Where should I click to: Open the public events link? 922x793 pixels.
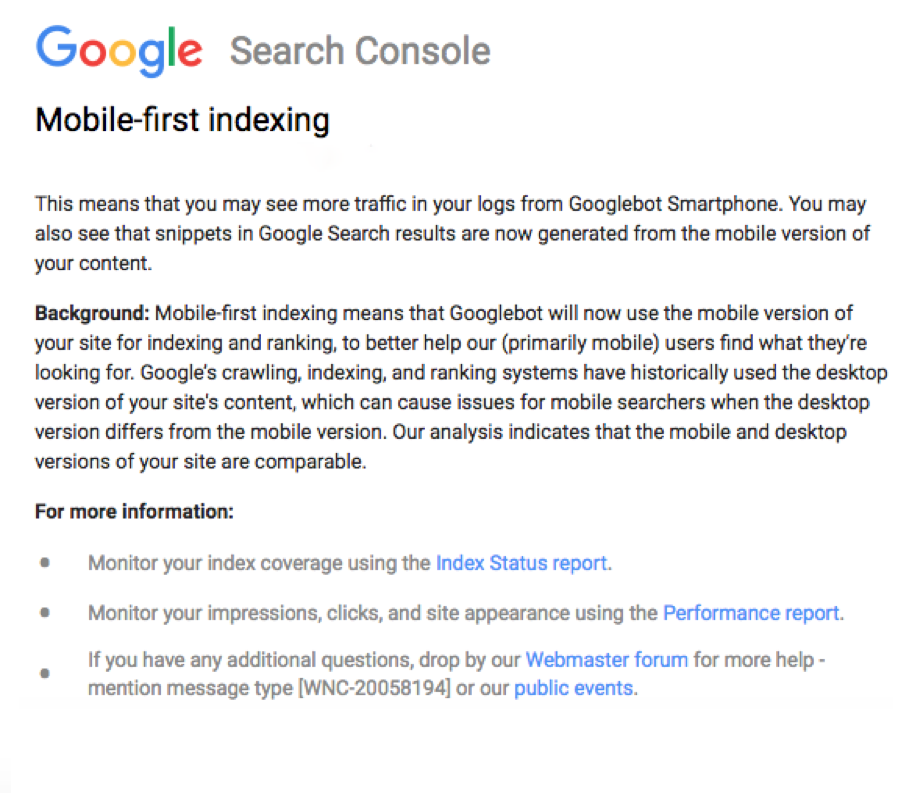point(573,688)
